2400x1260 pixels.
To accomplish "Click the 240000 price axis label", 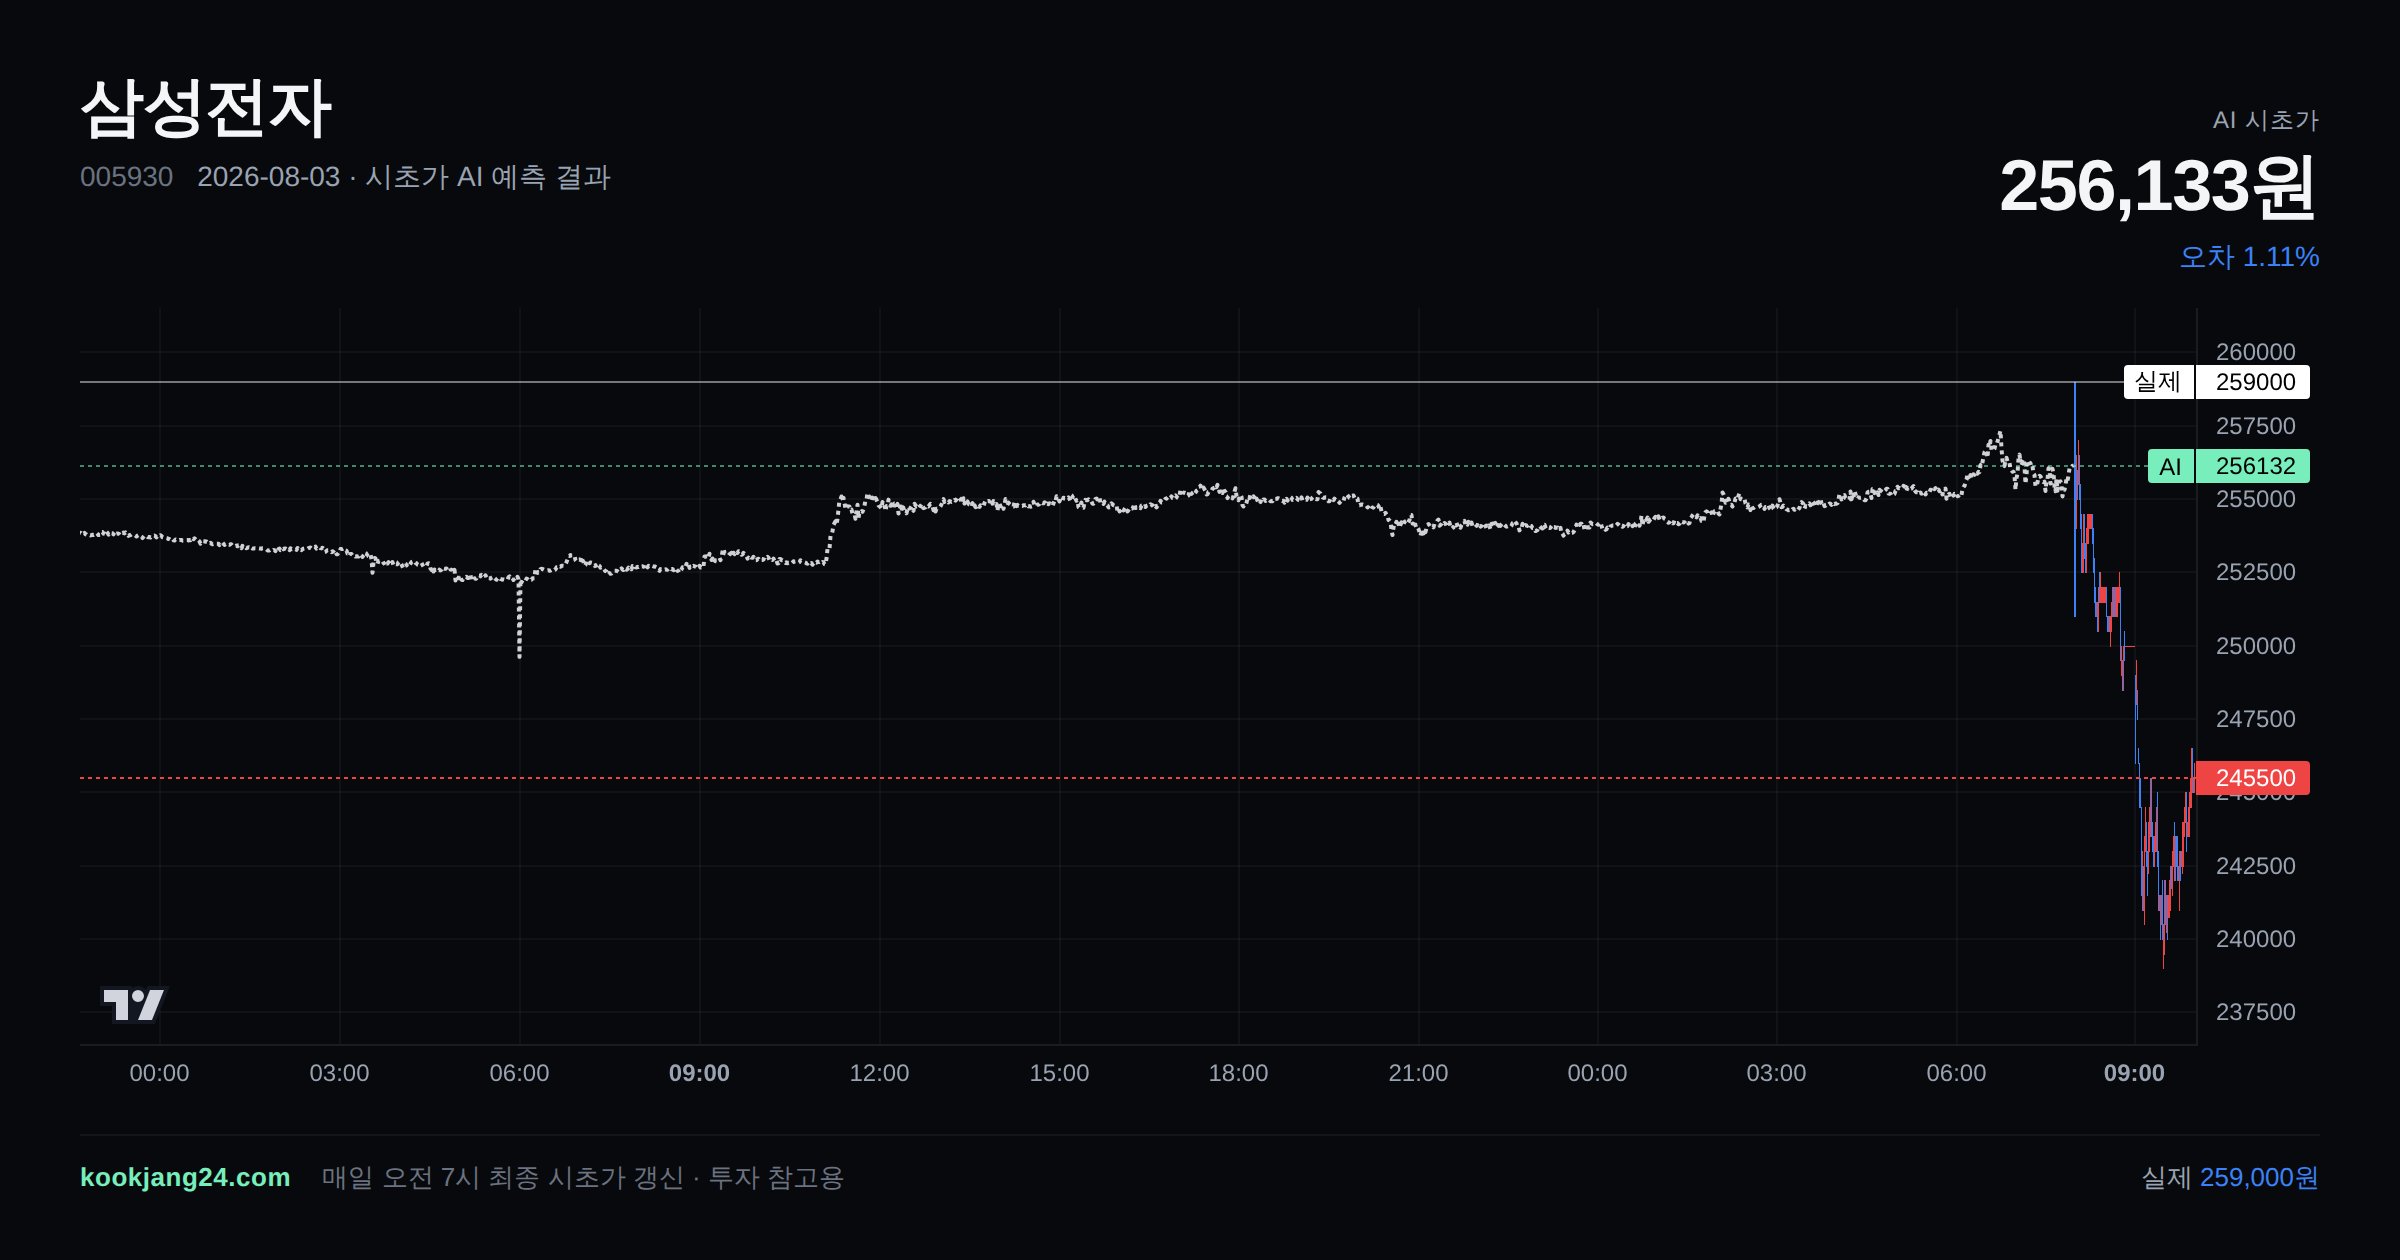I will pos(2256,939).
